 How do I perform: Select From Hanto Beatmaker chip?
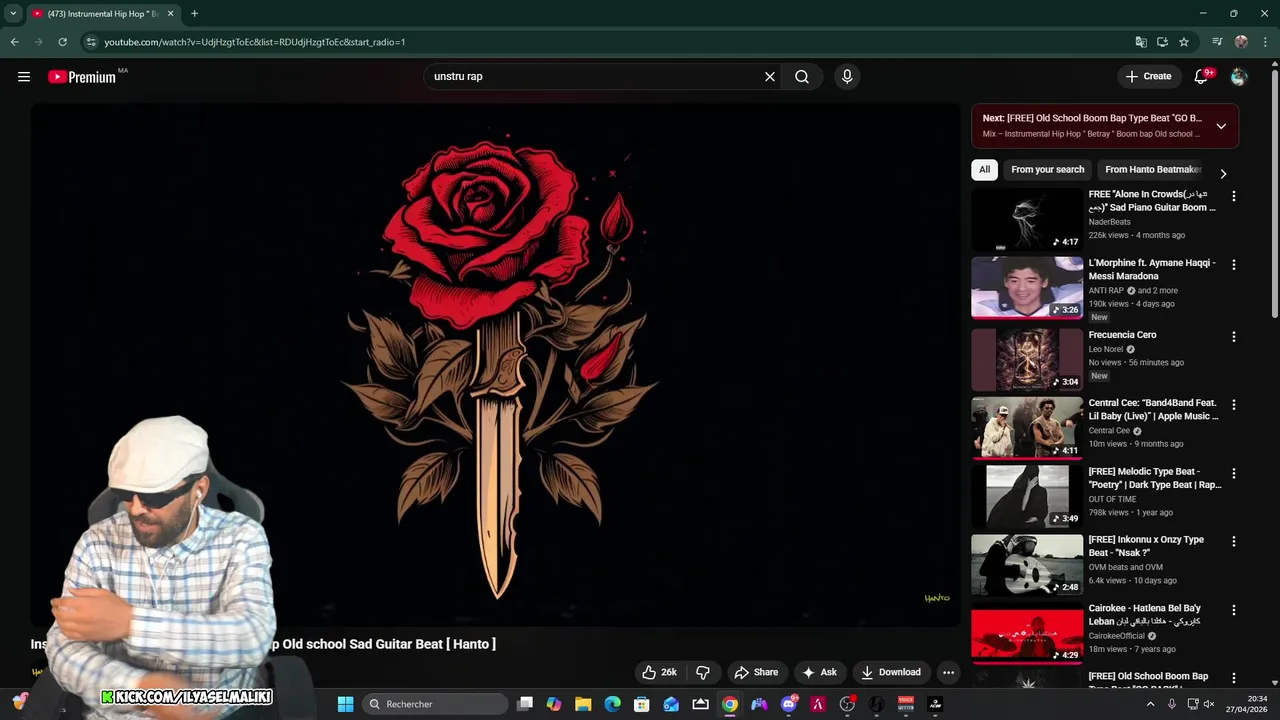coord(1153,170)
